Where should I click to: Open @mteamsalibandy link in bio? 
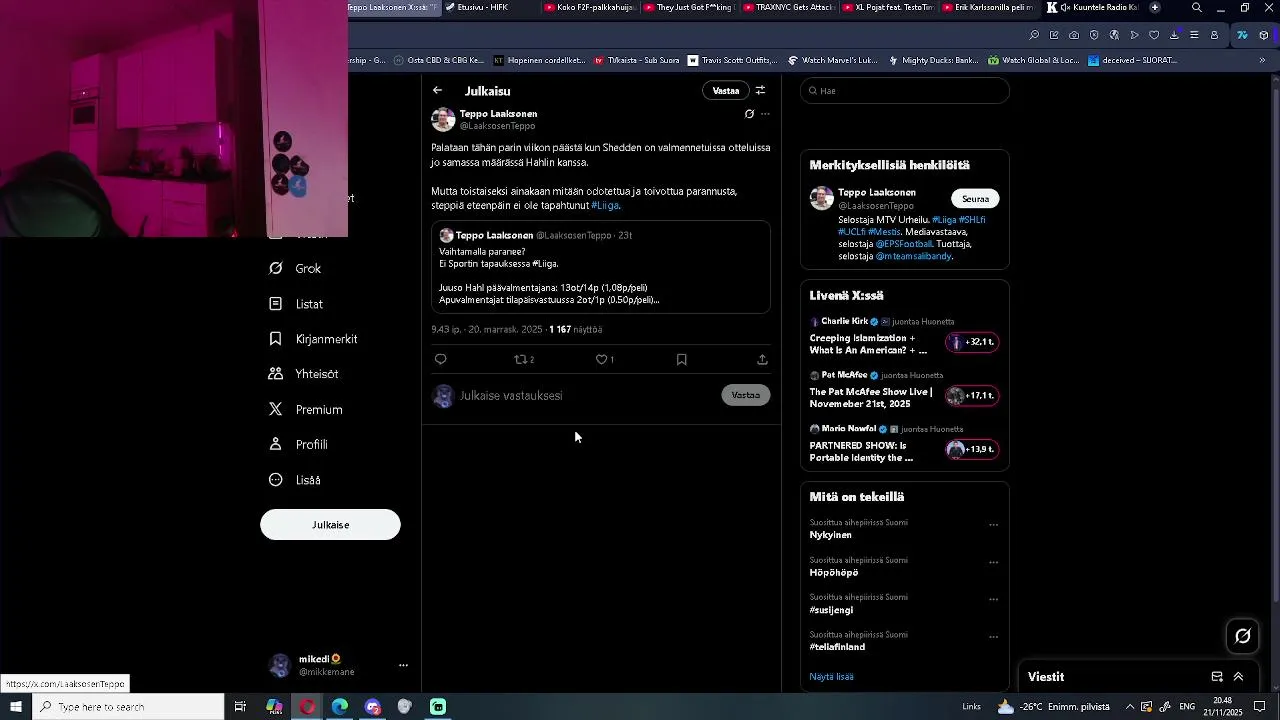(913, 256)
